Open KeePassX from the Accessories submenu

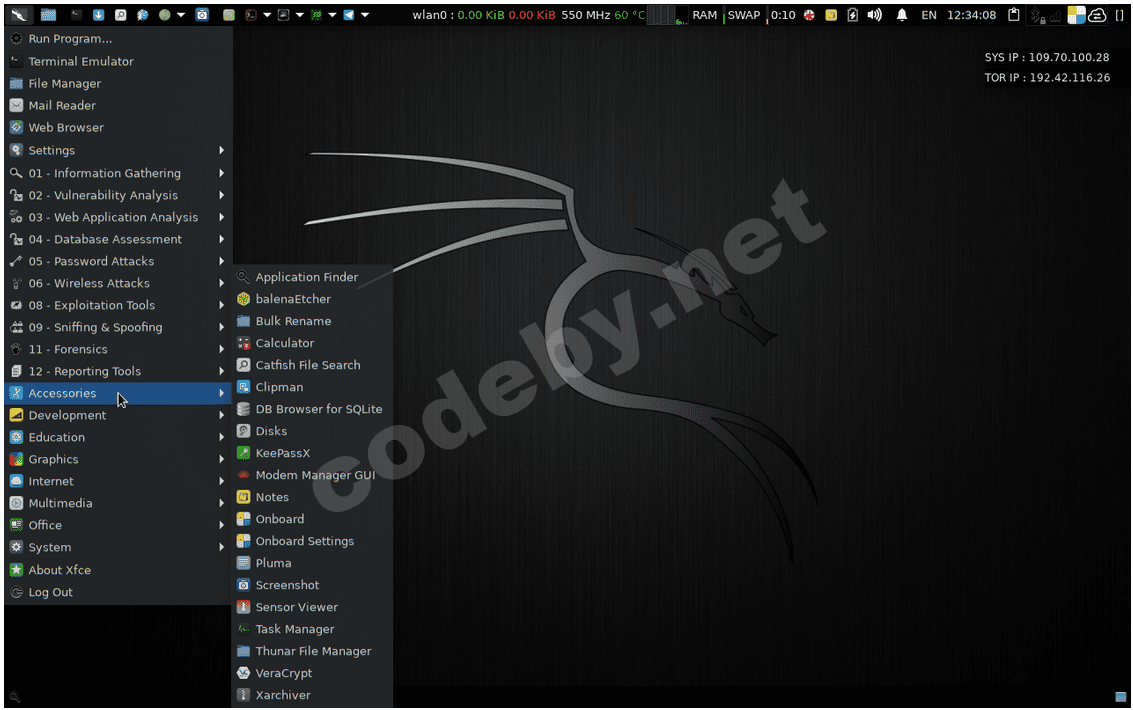click(x=282, y=453)
